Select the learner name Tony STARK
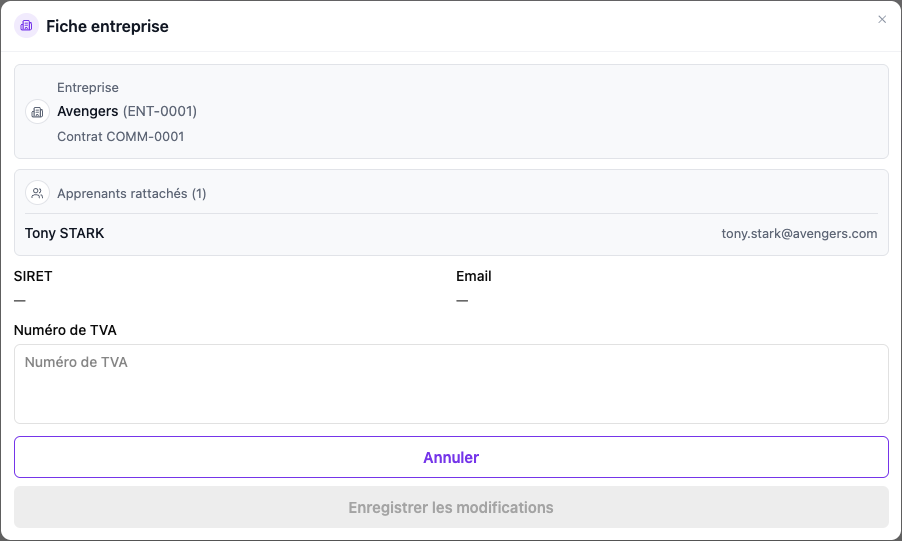The image size is (902, 541). 64,233
